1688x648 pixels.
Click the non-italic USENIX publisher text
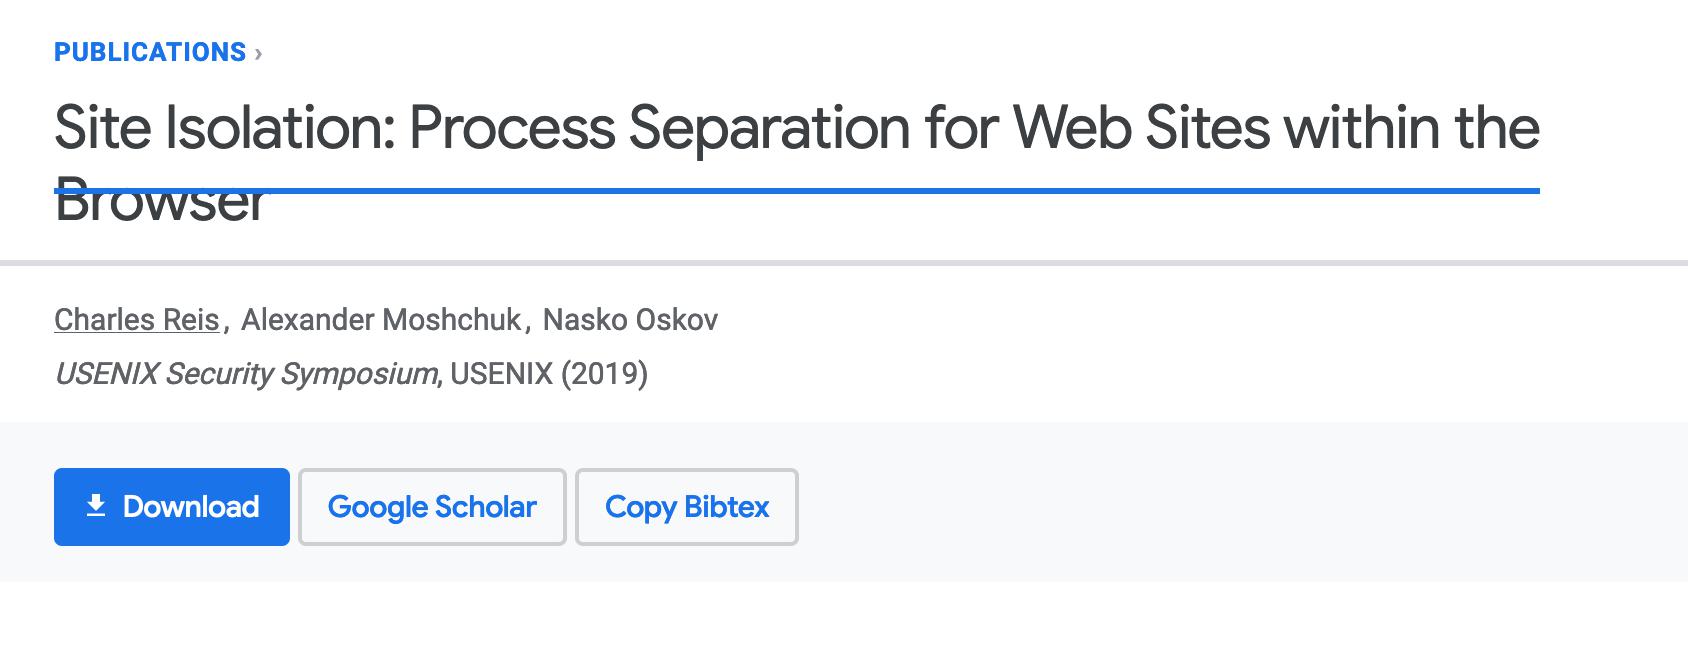pos(501,374)
